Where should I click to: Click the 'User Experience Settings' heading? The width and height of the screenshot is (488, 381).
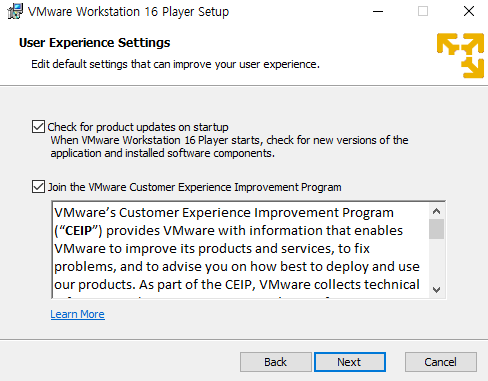[x=95, y=43]
